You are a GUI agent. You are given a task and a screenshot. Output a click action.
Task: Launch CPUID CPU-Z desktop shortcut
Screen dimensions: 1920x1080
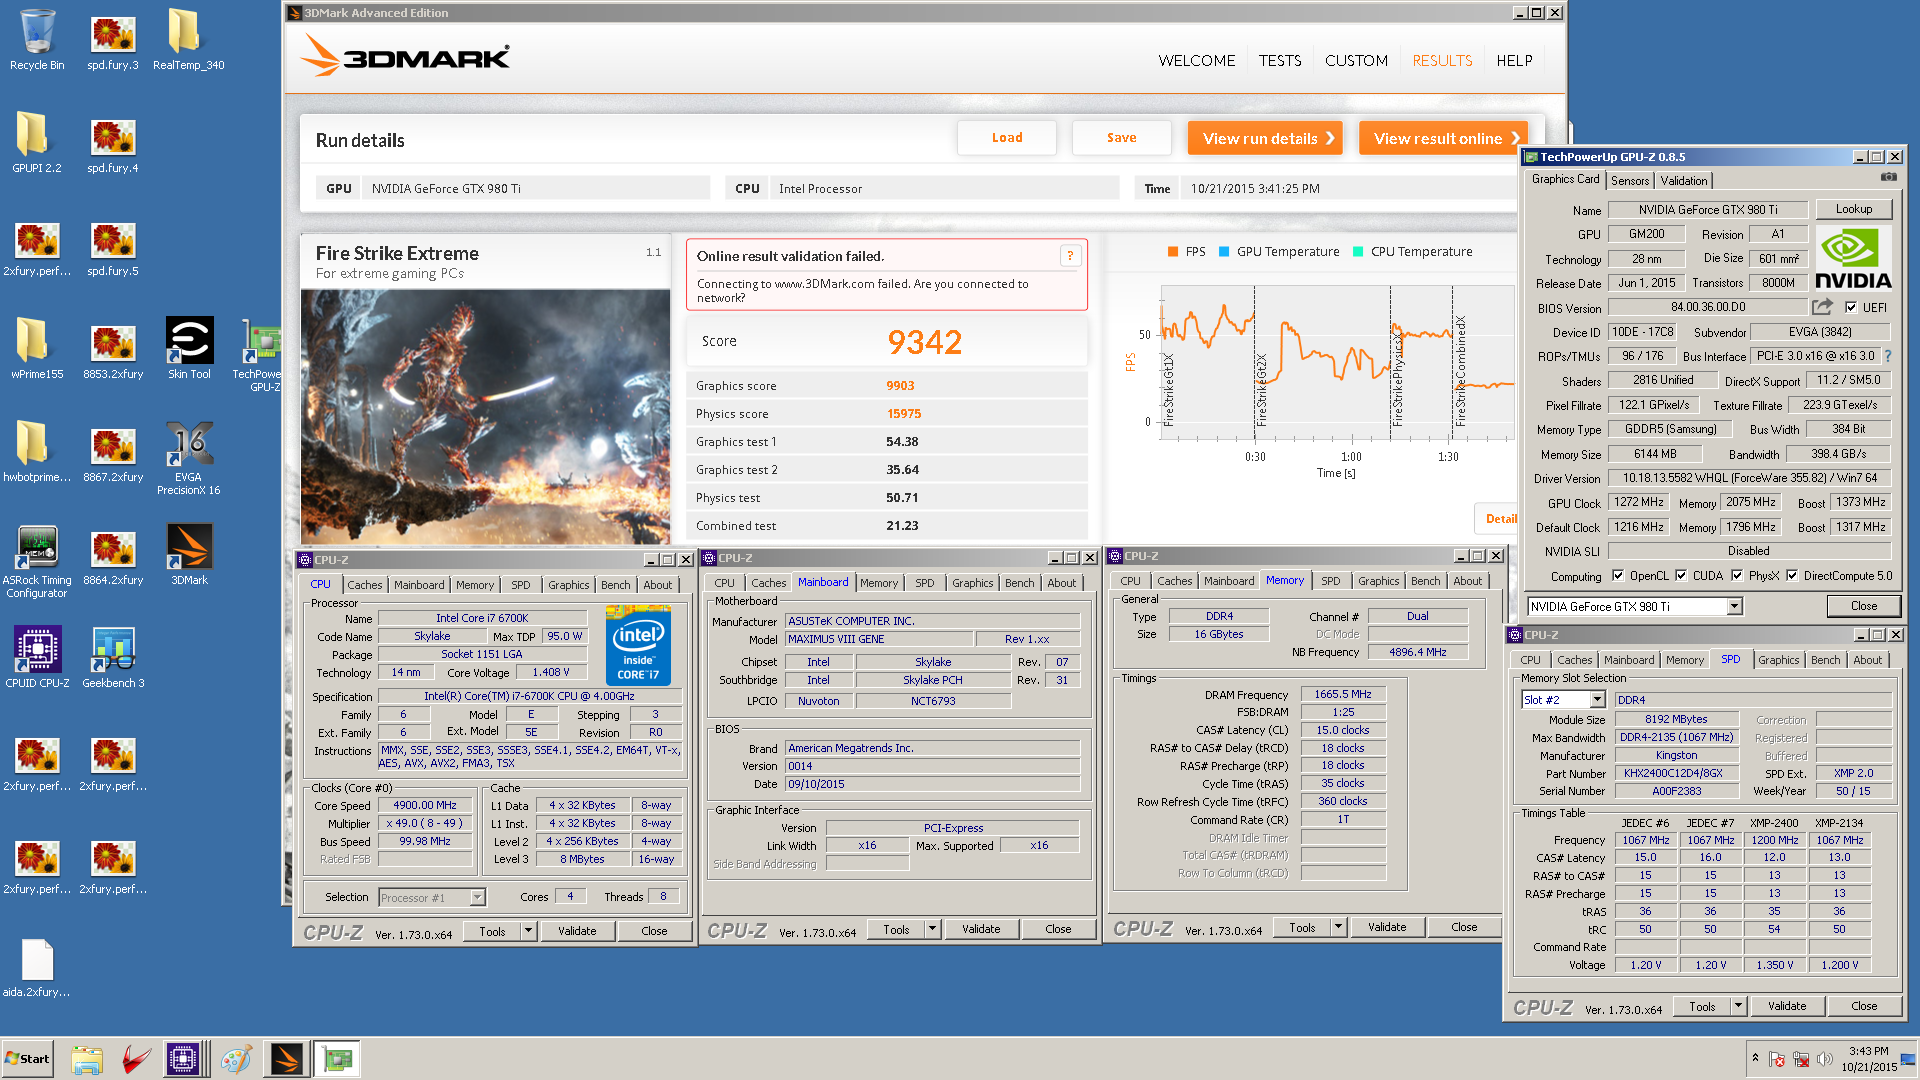coord(37,658)
